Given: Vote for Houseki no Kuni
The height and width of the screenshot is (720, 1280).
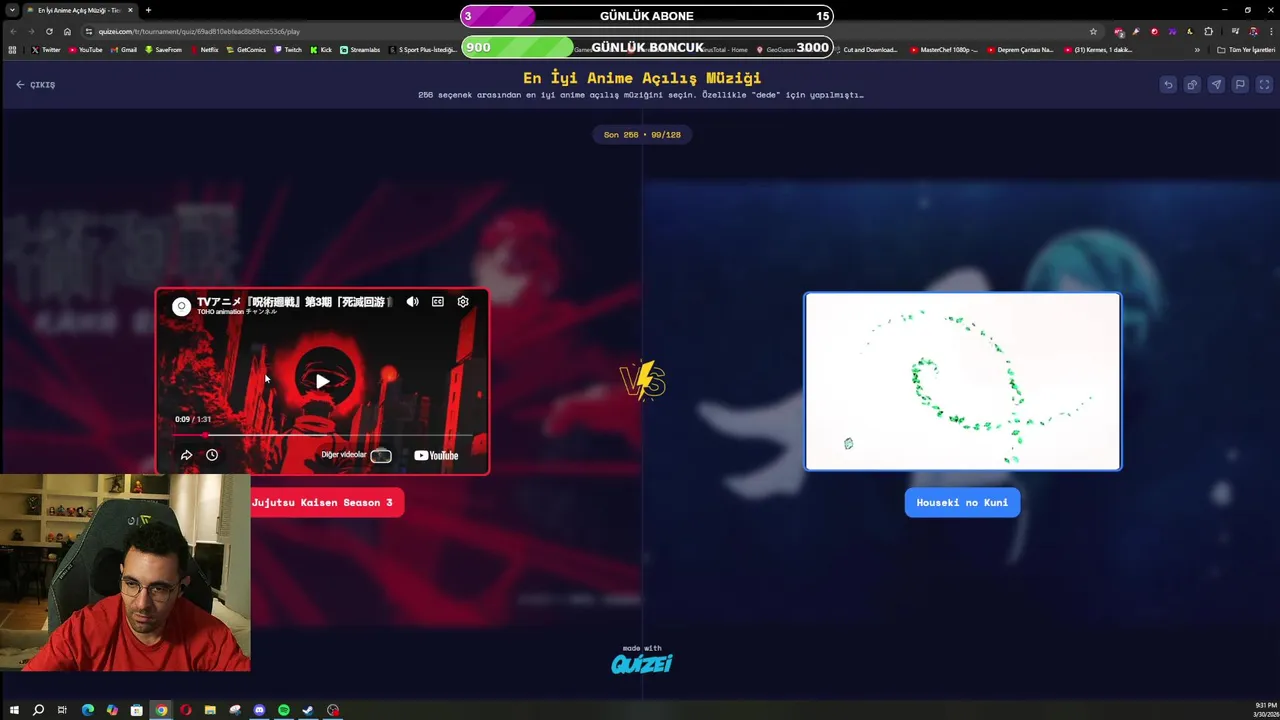Looking at the screenshot, I should coord(962,503).
